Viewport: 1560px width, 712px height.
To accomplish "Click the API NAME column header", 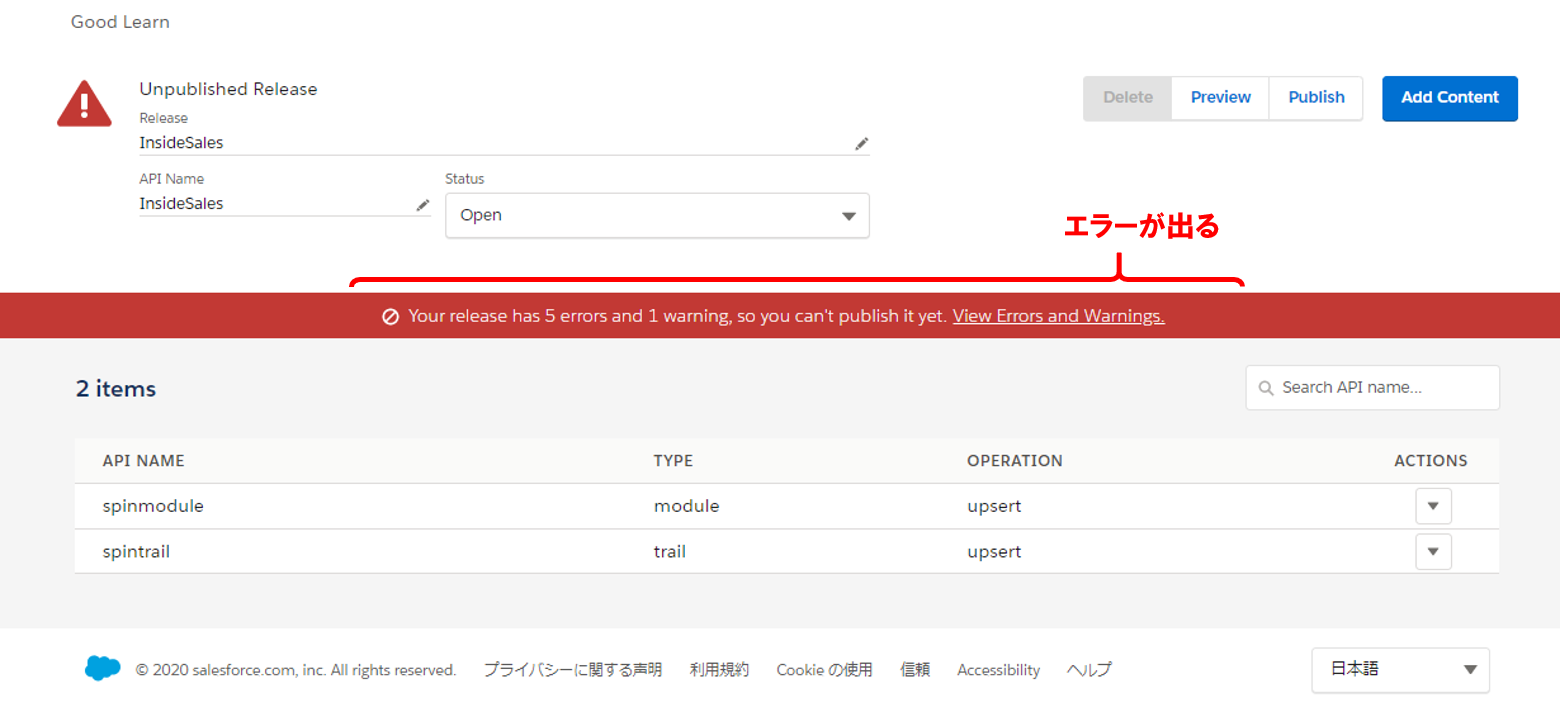I will click(143, 461).
